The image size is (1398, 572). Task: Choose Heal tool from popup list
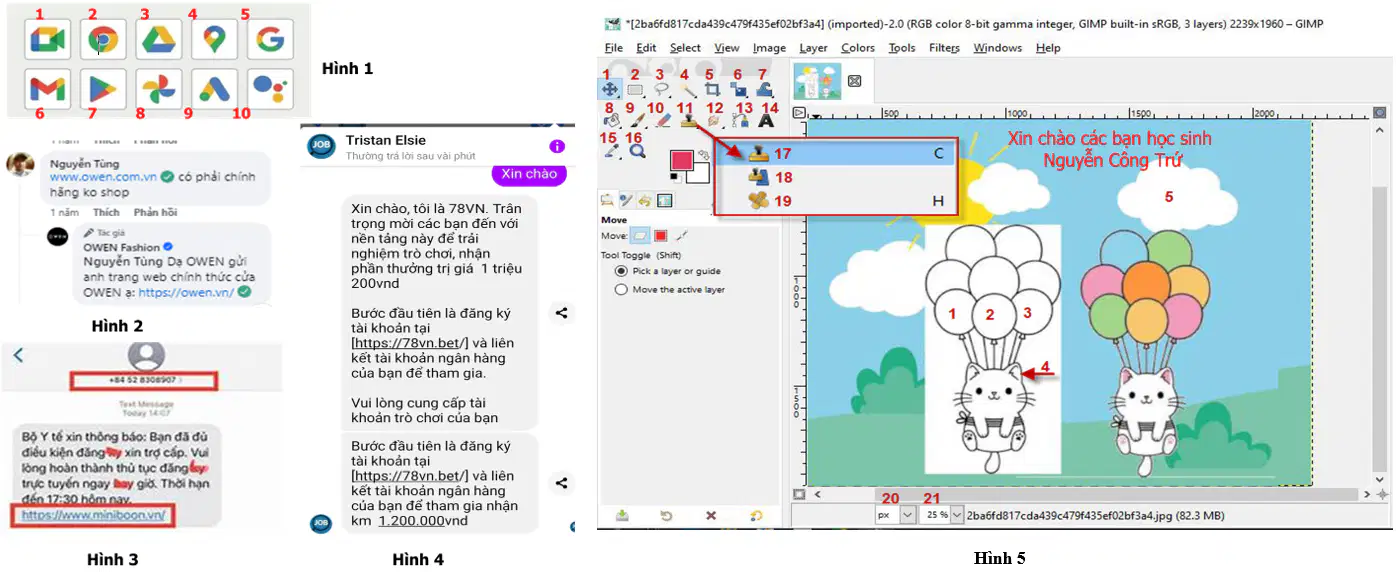pos(835,200)
